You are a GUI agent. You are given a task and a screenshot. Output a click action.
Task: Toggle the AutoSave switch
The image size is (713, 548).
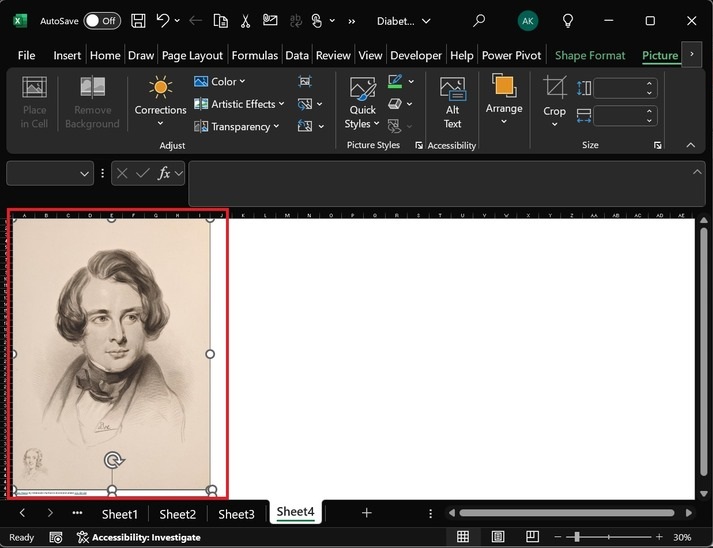point(102,20)
